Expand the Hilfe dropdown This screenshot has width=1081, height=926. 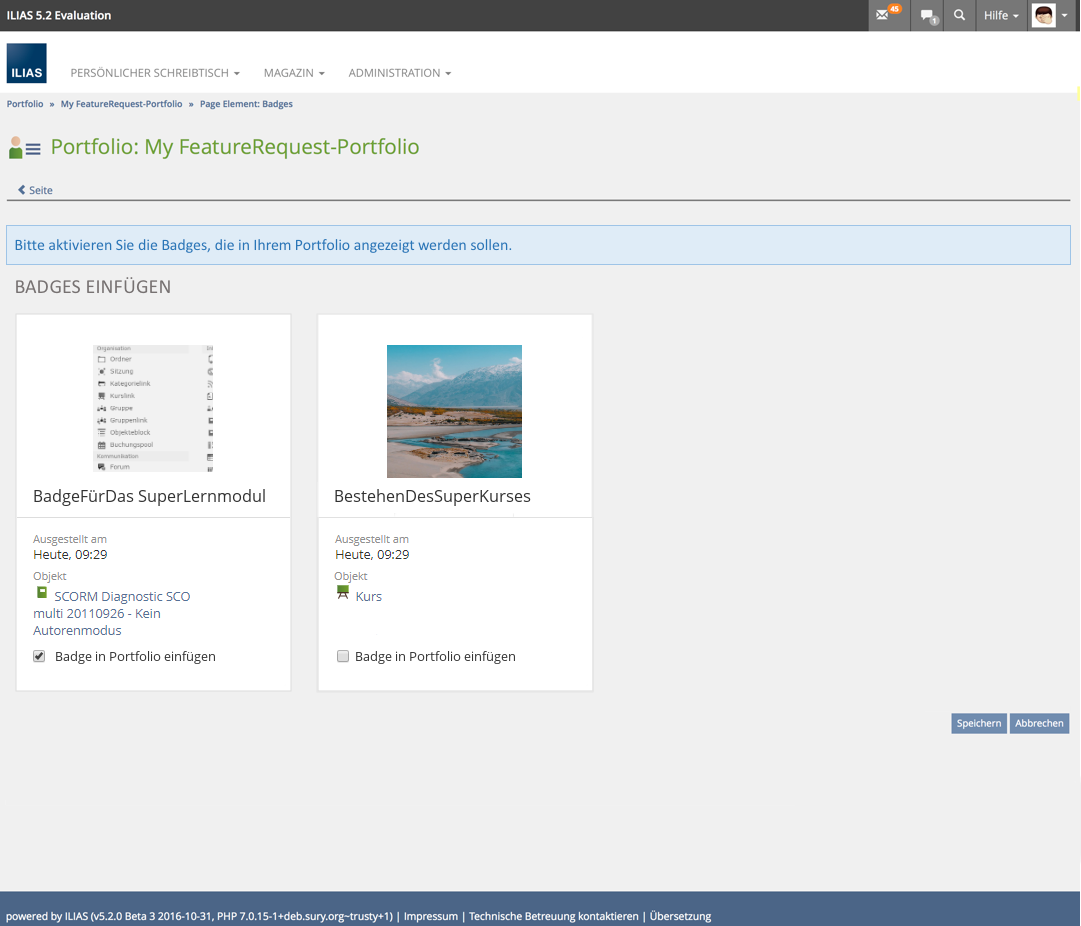1001,16
